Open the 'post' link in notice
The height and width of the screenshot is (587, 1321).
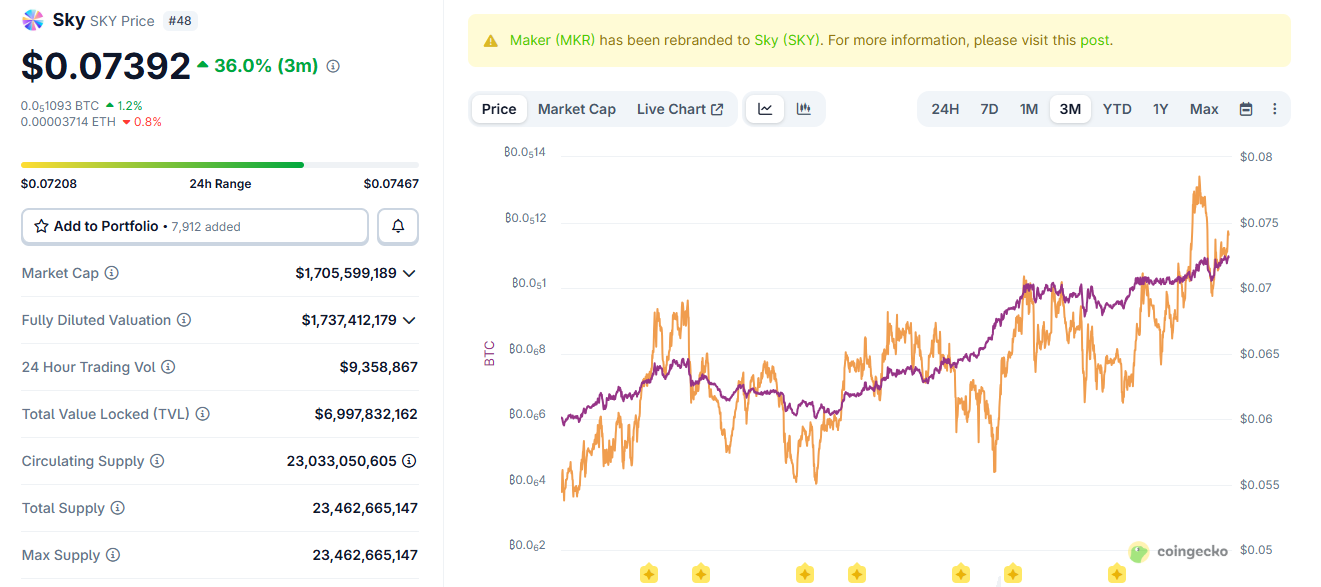(x=1094, y=41)
